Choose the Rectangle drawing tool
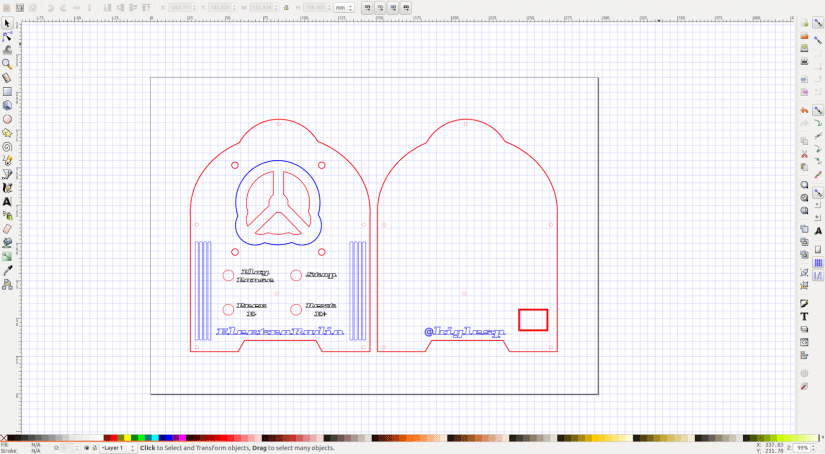This screenshot has width=825, height=454. 7,91
